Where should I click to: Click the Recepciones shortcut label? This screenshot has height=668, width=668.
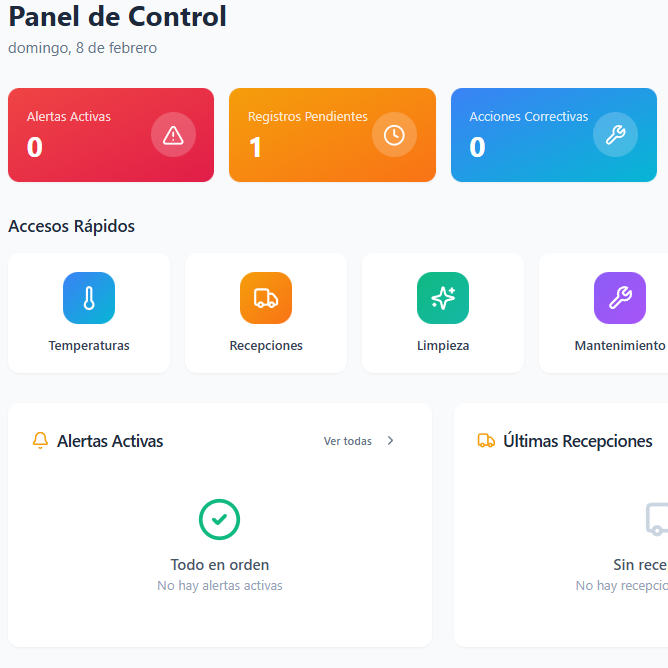(x=266, y=346)
